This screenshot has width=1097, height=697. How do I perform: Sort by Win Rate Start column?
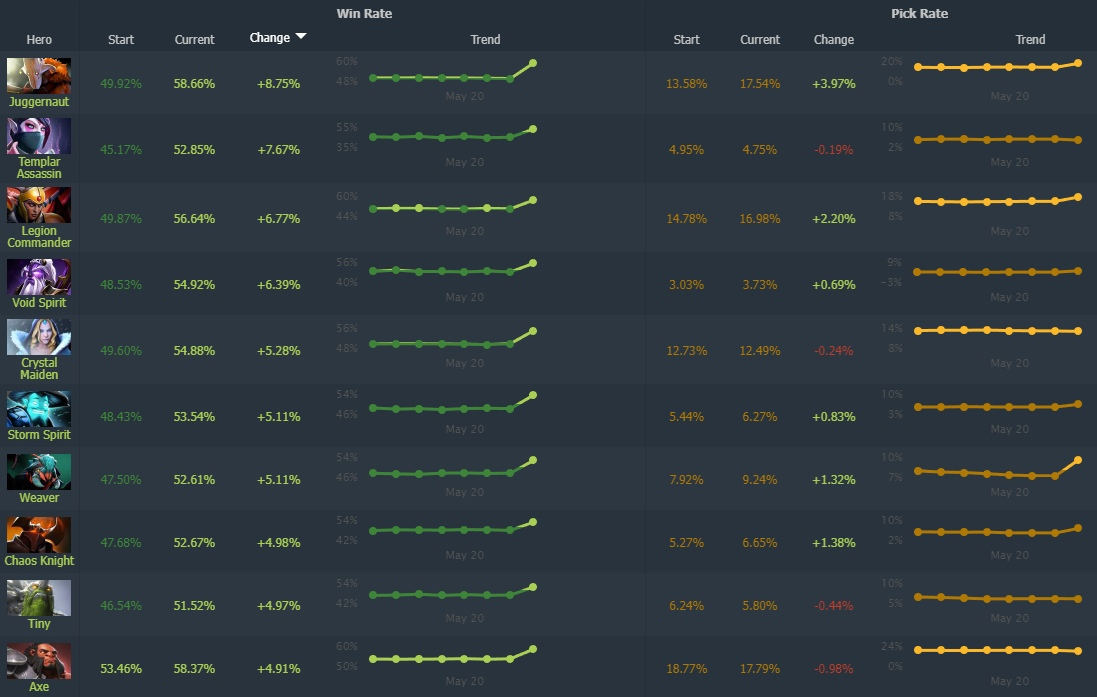coord(121,40)
